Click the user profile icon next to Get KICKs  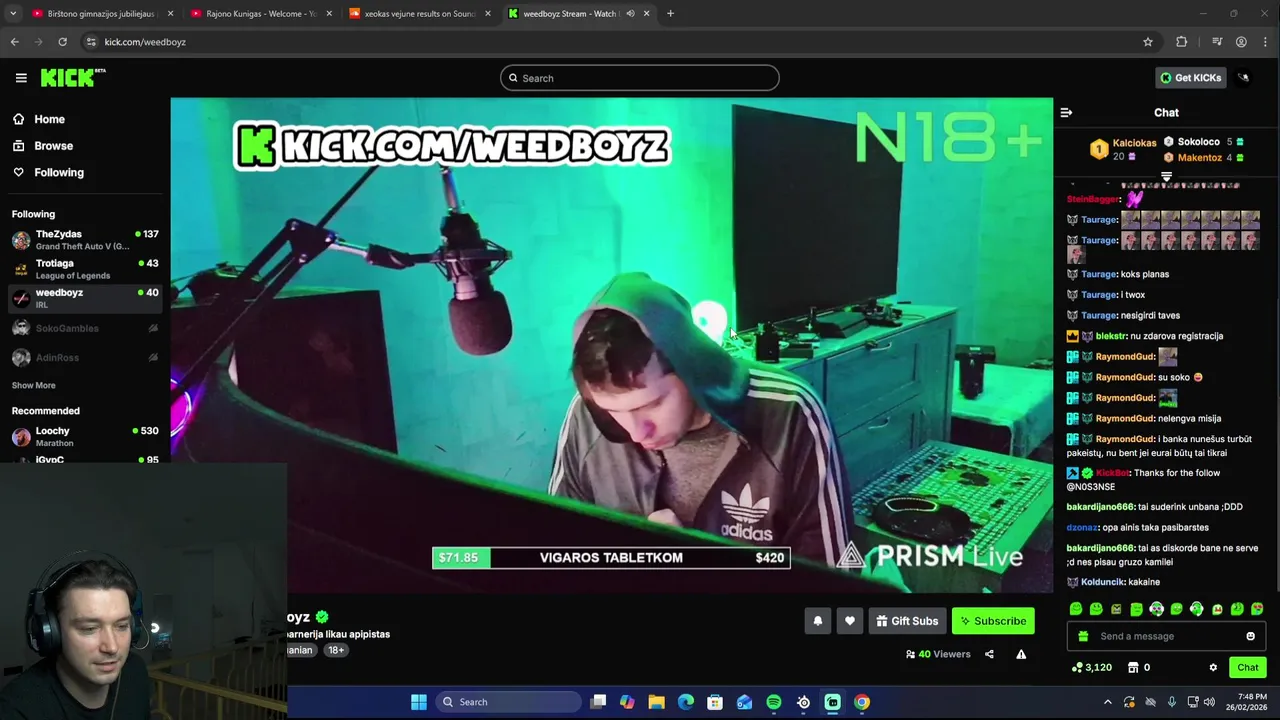[1244, 78]
